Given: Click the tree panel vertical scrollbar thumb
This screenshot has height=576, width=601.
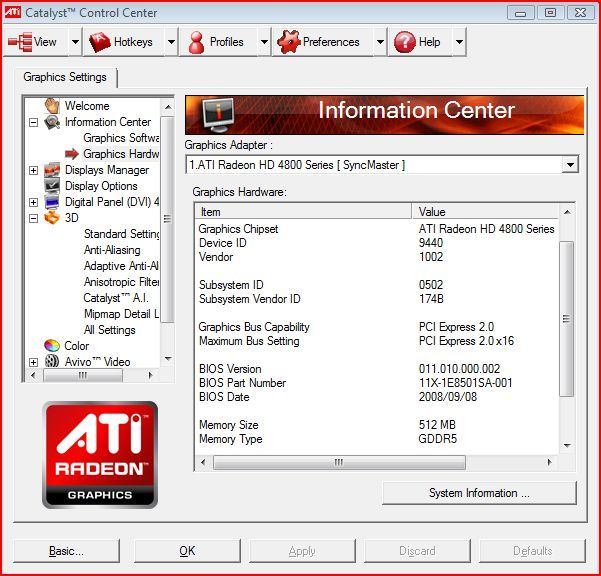Looking at the screenshot, I should click(x=167, y=218).
